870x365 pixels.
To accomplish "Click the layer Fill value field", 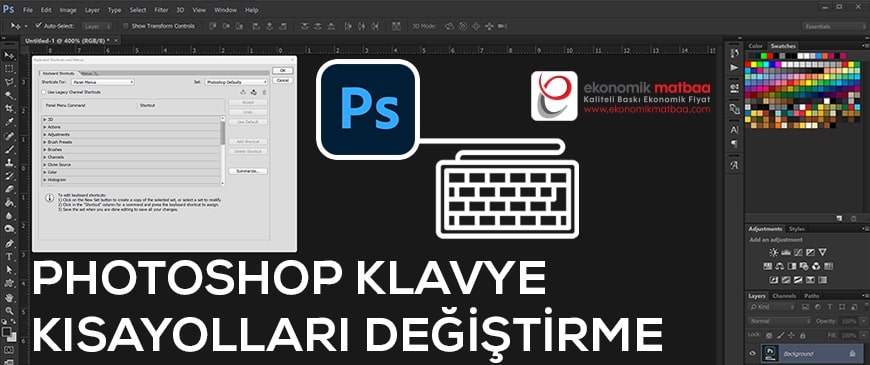I will click(848, 336).
